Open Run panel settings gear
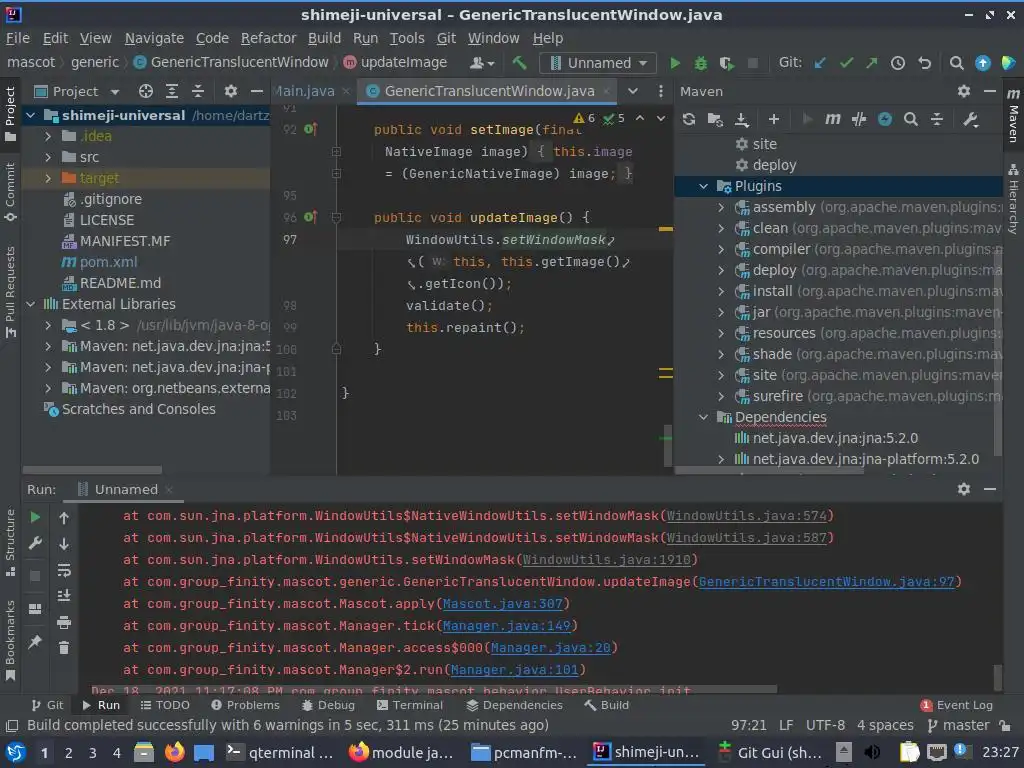The height and width of the screenshot is (768, 1024). [964, 489]
